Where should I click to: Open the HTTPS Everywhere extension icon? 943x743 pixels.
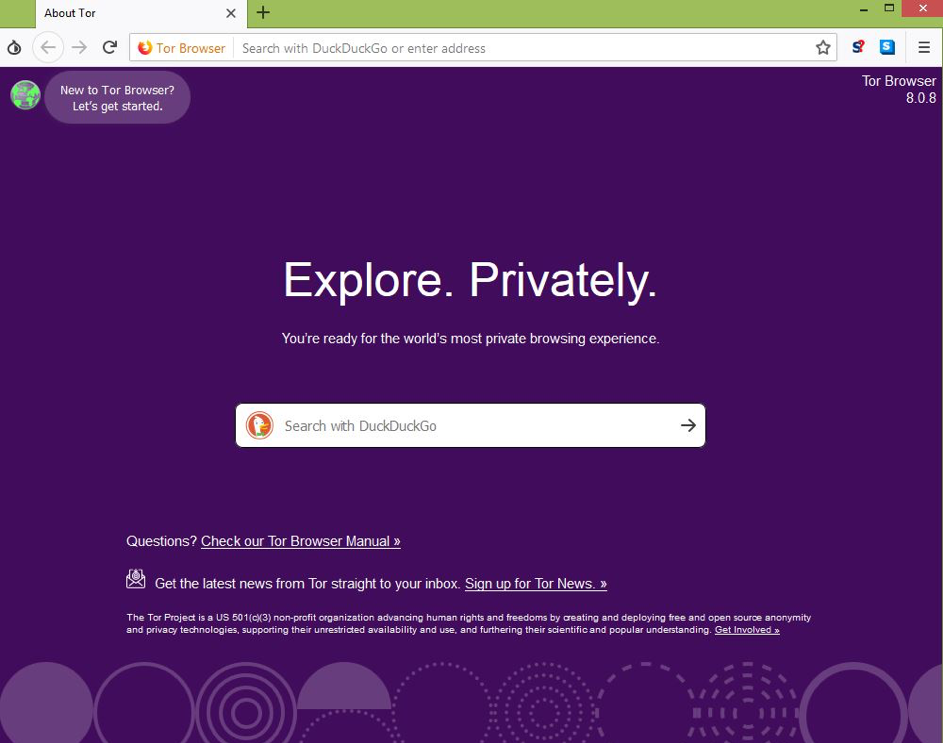[x=886, y=46]
